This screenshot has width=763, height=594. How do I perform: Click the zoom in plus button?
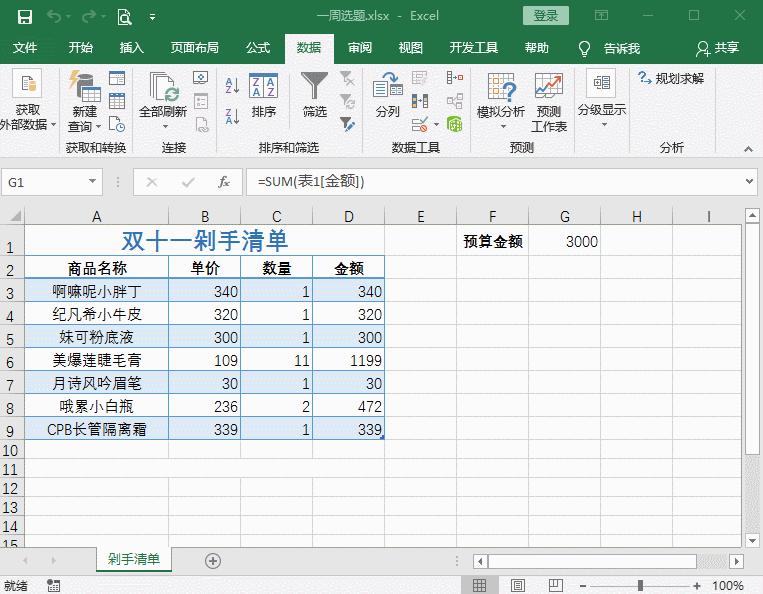click(697, 586)
